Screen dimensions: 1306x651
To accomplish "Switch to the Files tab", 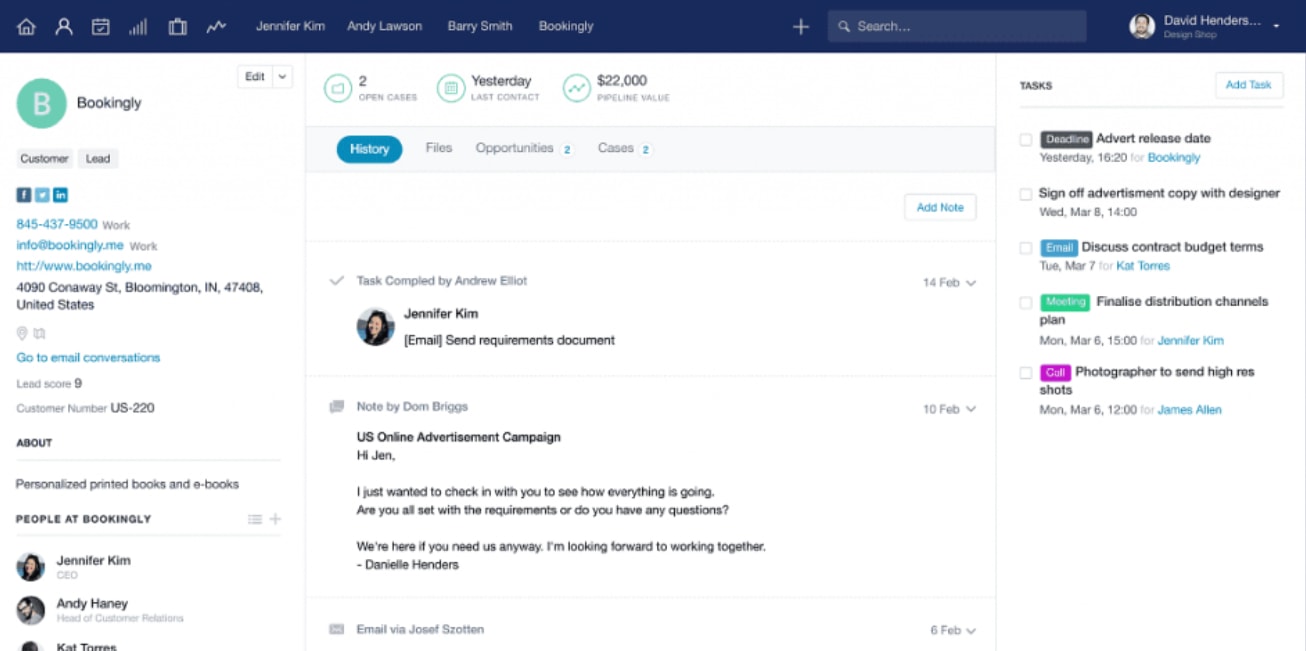I will (x=439, y=148).
